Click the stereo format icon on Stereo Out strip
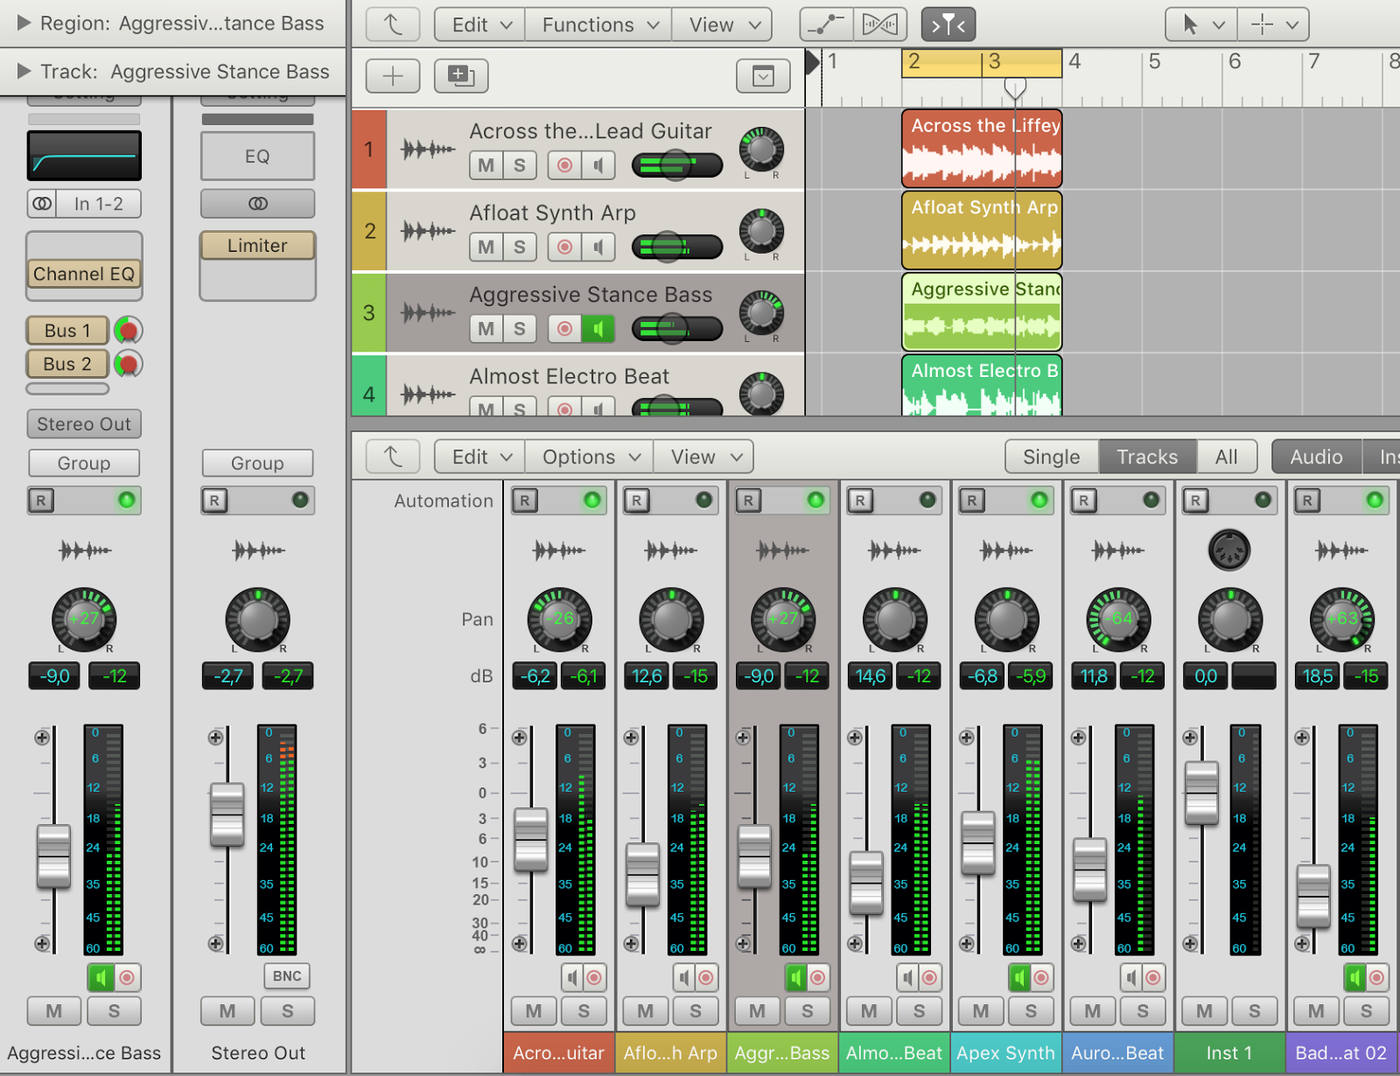Screen dimensions: 1400x1076 258,204
